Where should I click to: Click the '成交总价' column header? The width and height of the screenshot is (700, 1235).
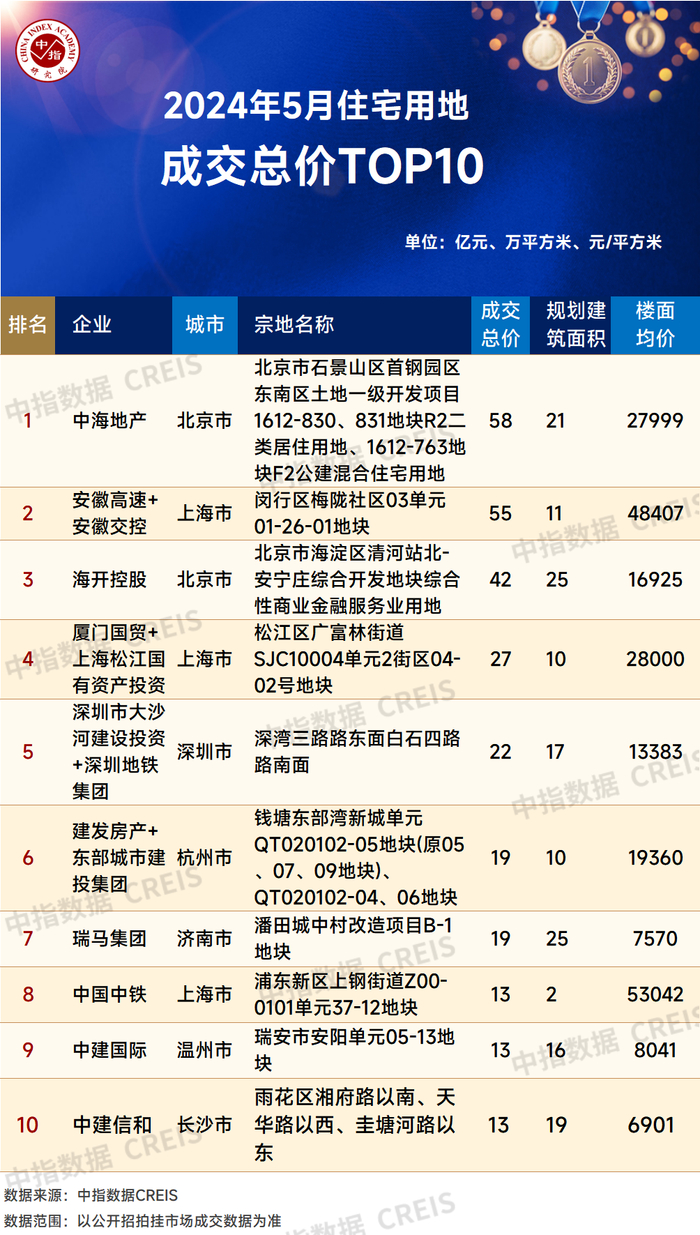click(x=501, y=324)
